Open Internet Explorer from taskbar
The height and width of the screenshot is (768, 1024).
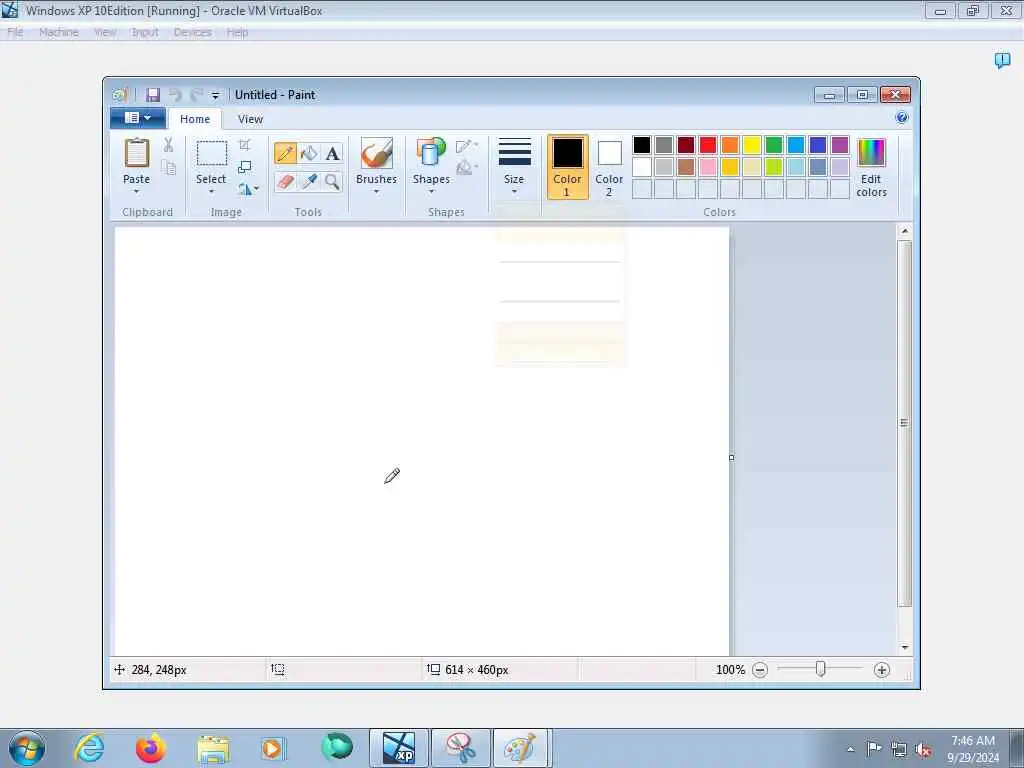(x=89, y=748)
